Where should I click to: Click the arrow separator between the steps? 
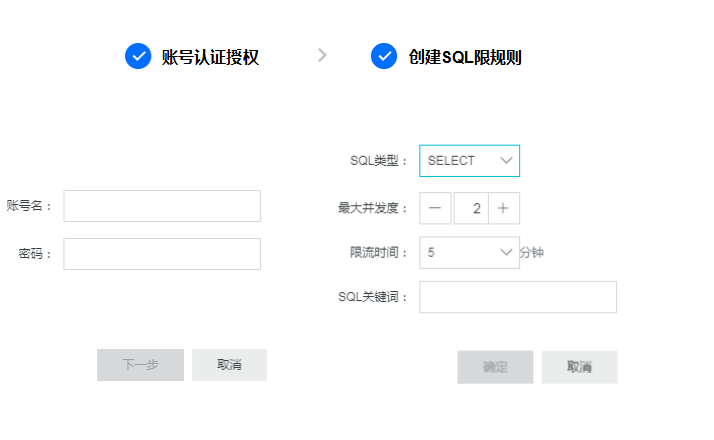(322, 55)
